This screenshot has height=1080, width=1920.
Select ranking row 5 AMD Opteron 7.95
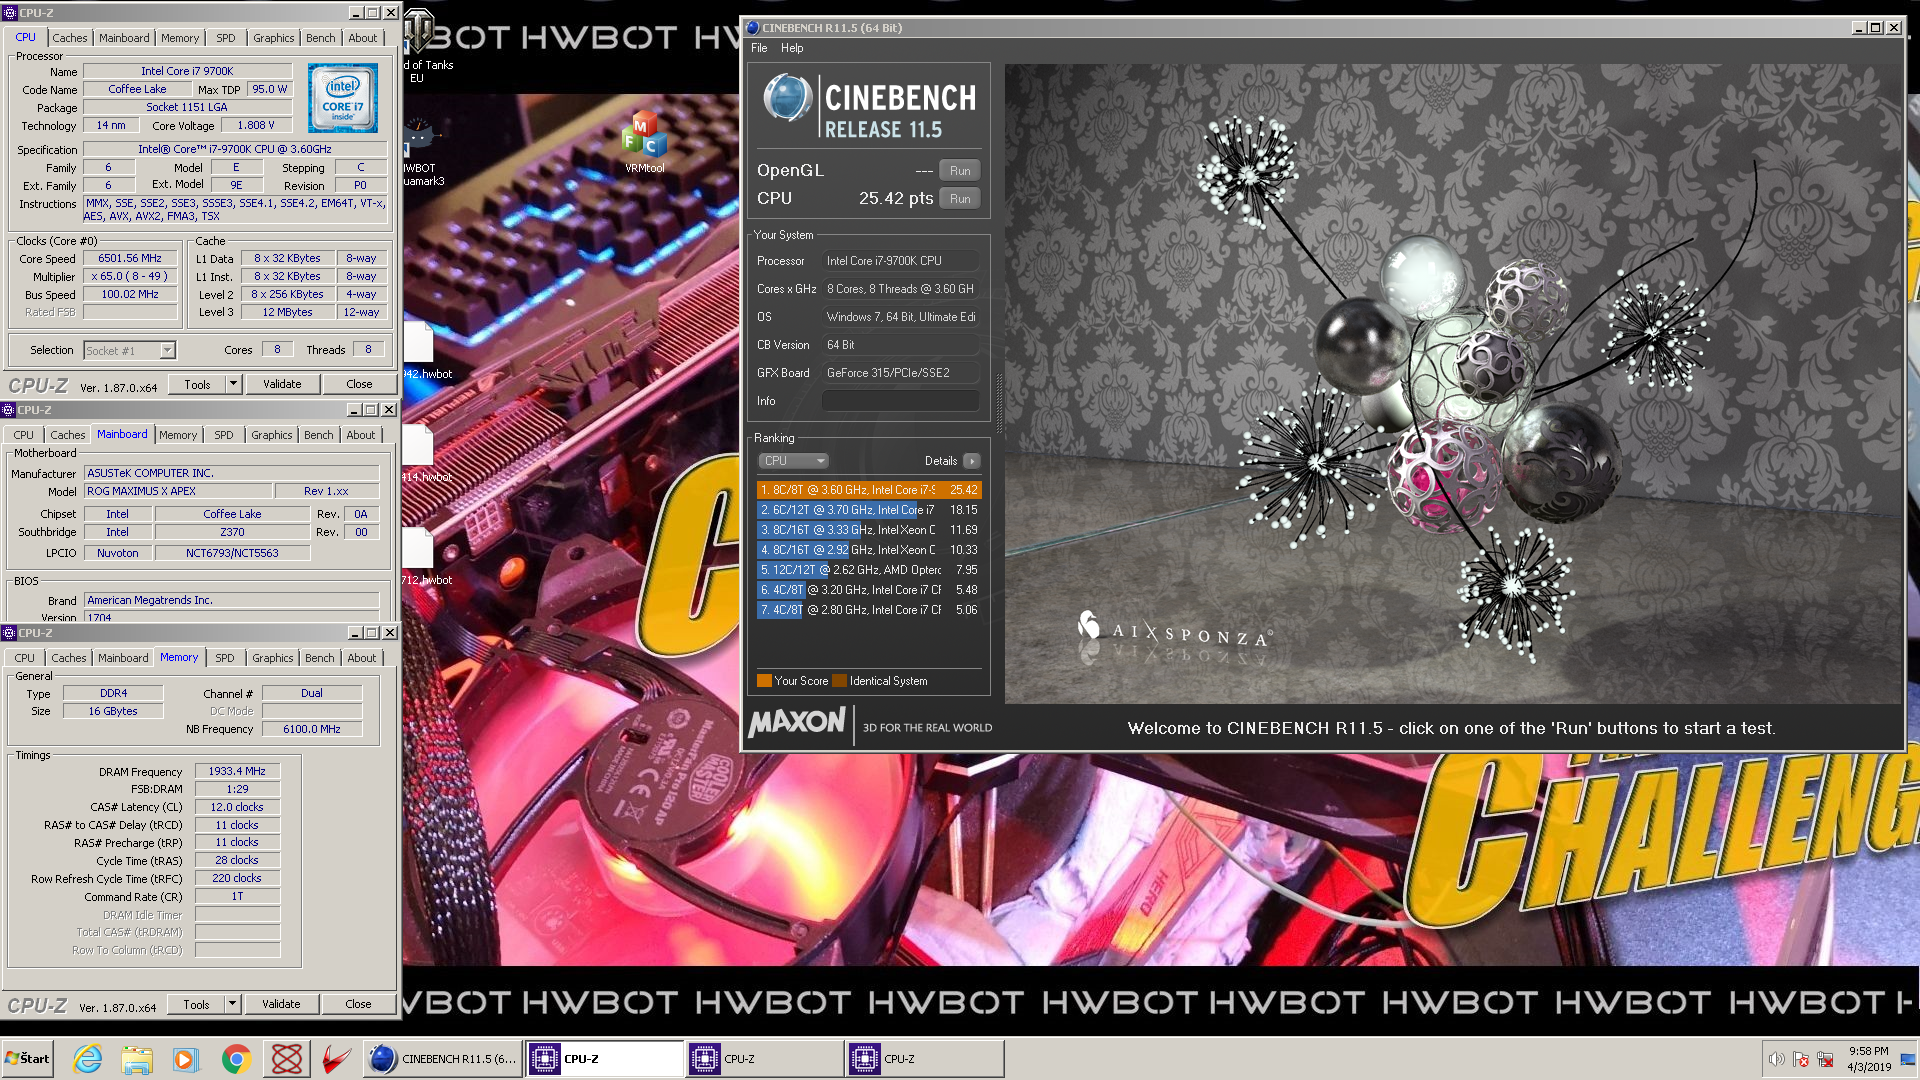[x=869, y=570]
